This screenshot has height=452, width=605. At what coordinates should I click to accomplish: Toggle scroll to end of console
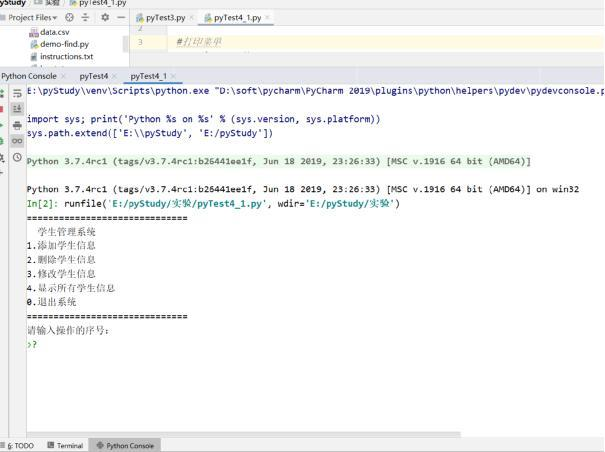point(17,109)
